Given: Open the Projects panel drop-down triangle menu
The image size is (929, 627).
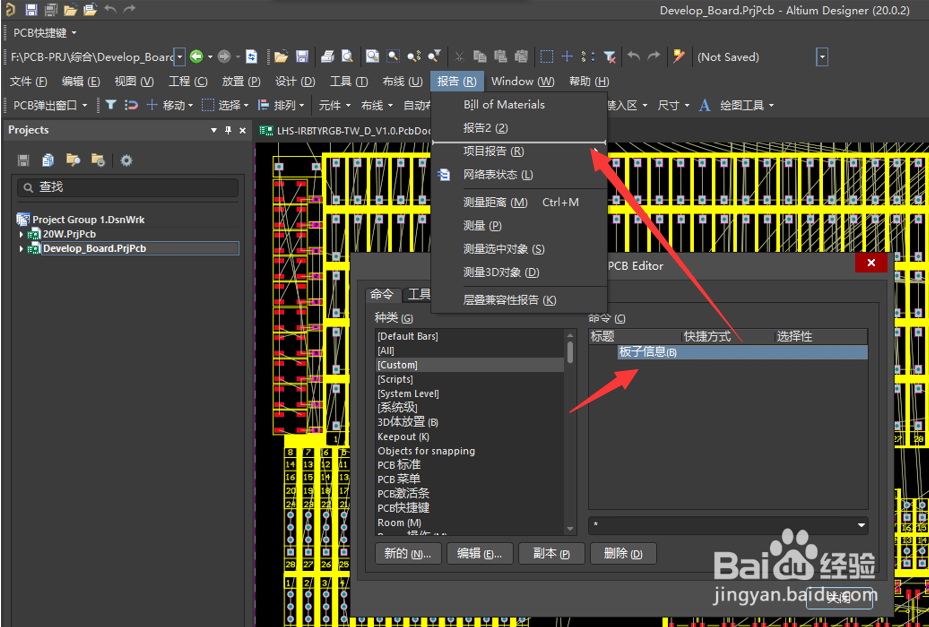Looking at the screenshot, I should click(214, 130).
